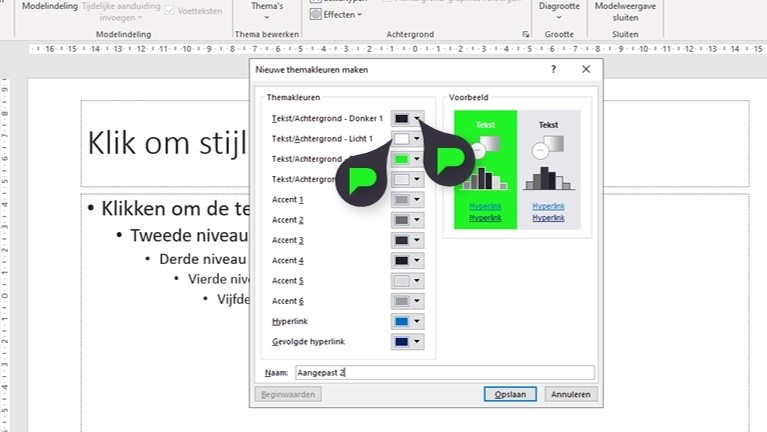Click the "Gevolgde hyperlink" label text
The height and width of the screenshot is (432, 767).
click(308, 341)
